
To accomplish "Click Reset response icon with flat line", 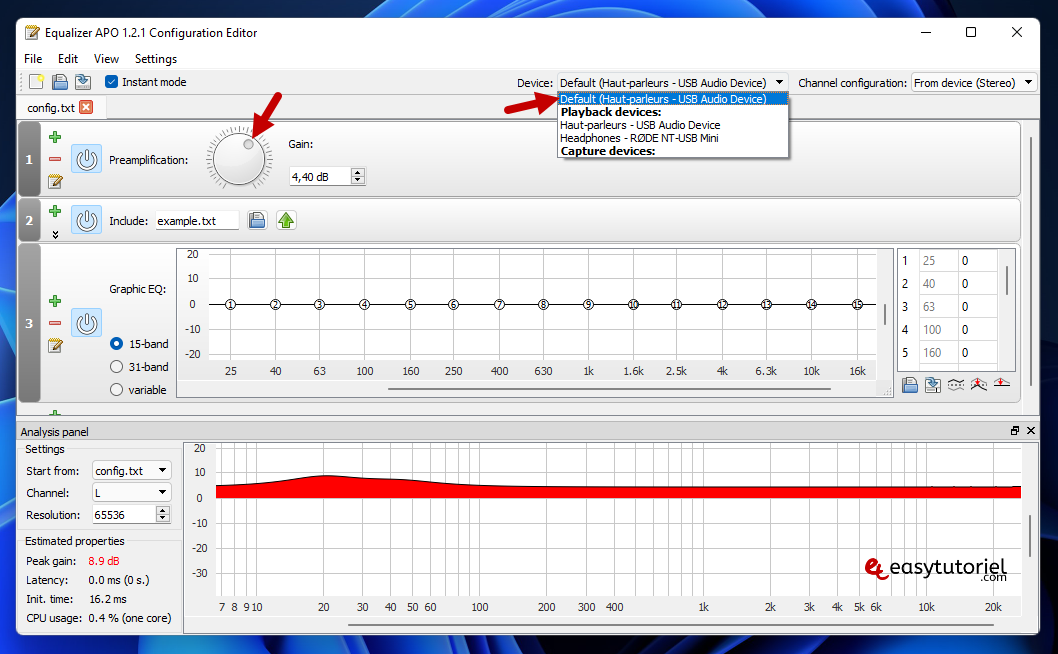I will tap(1002, 383).
